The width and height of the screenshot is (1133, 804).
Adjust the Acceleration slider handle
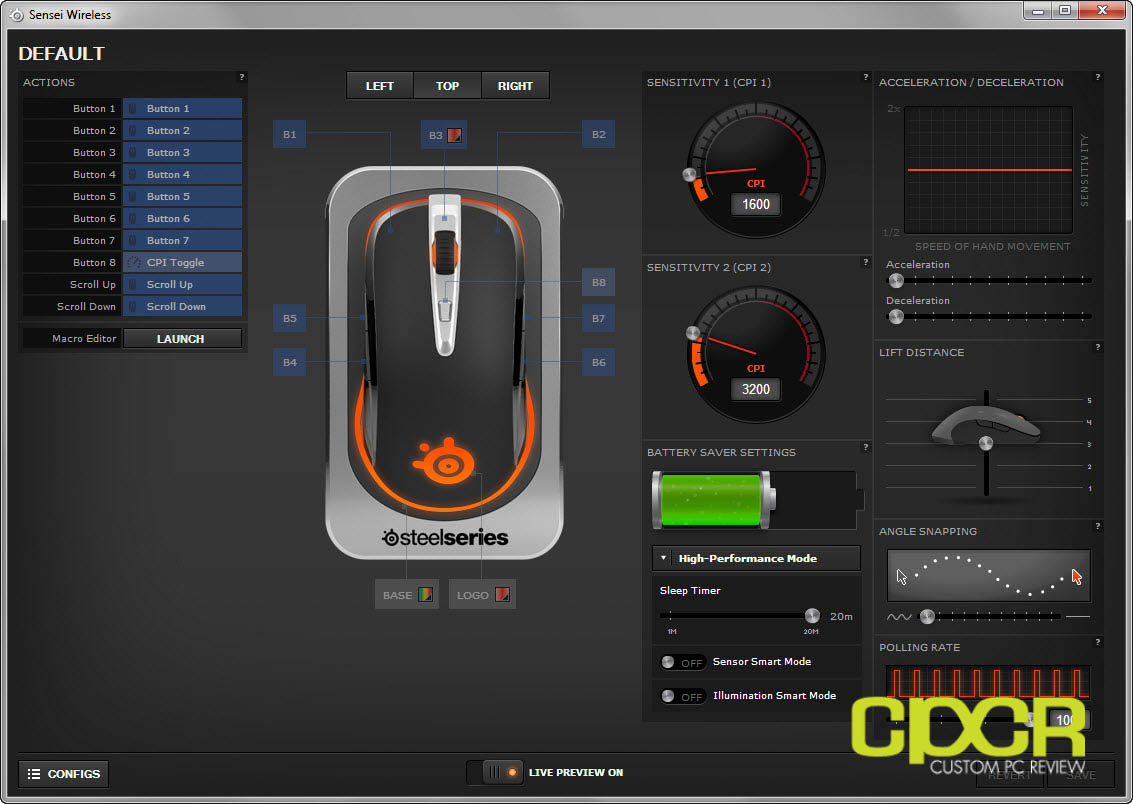click(x=896, y=280)
